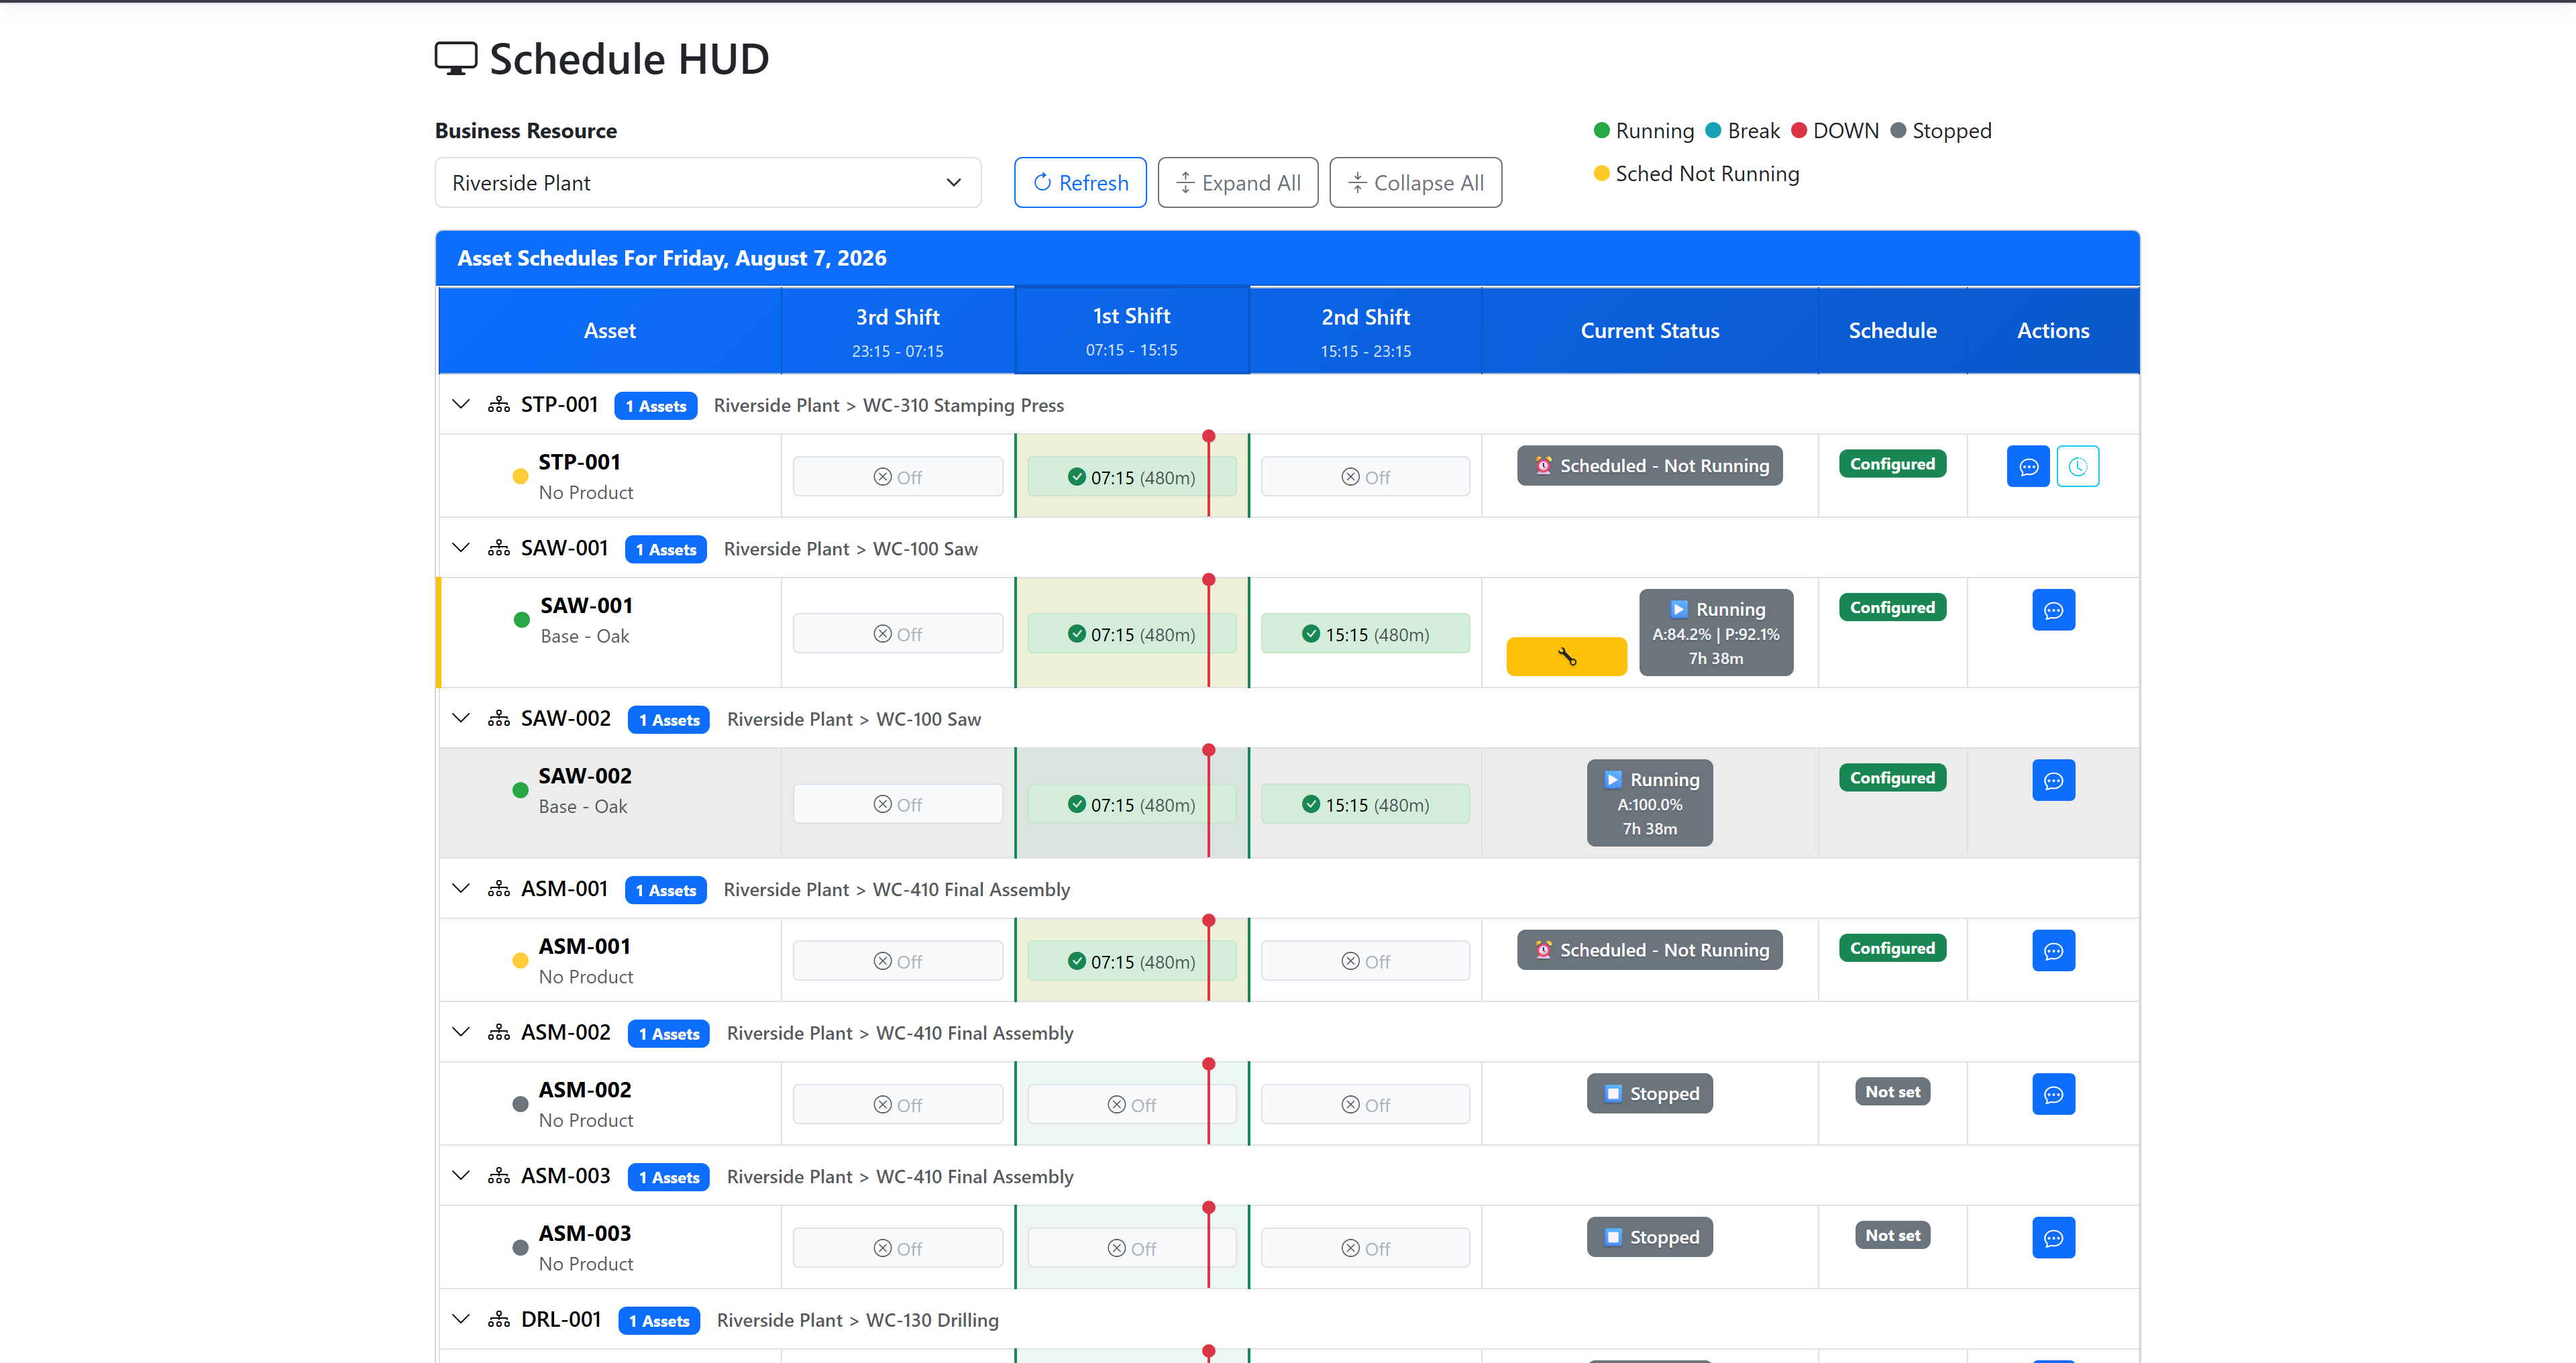Screen dimensions: 2576x1363
Task: Click the Refresh button
Action: [x=1080, y=183]
